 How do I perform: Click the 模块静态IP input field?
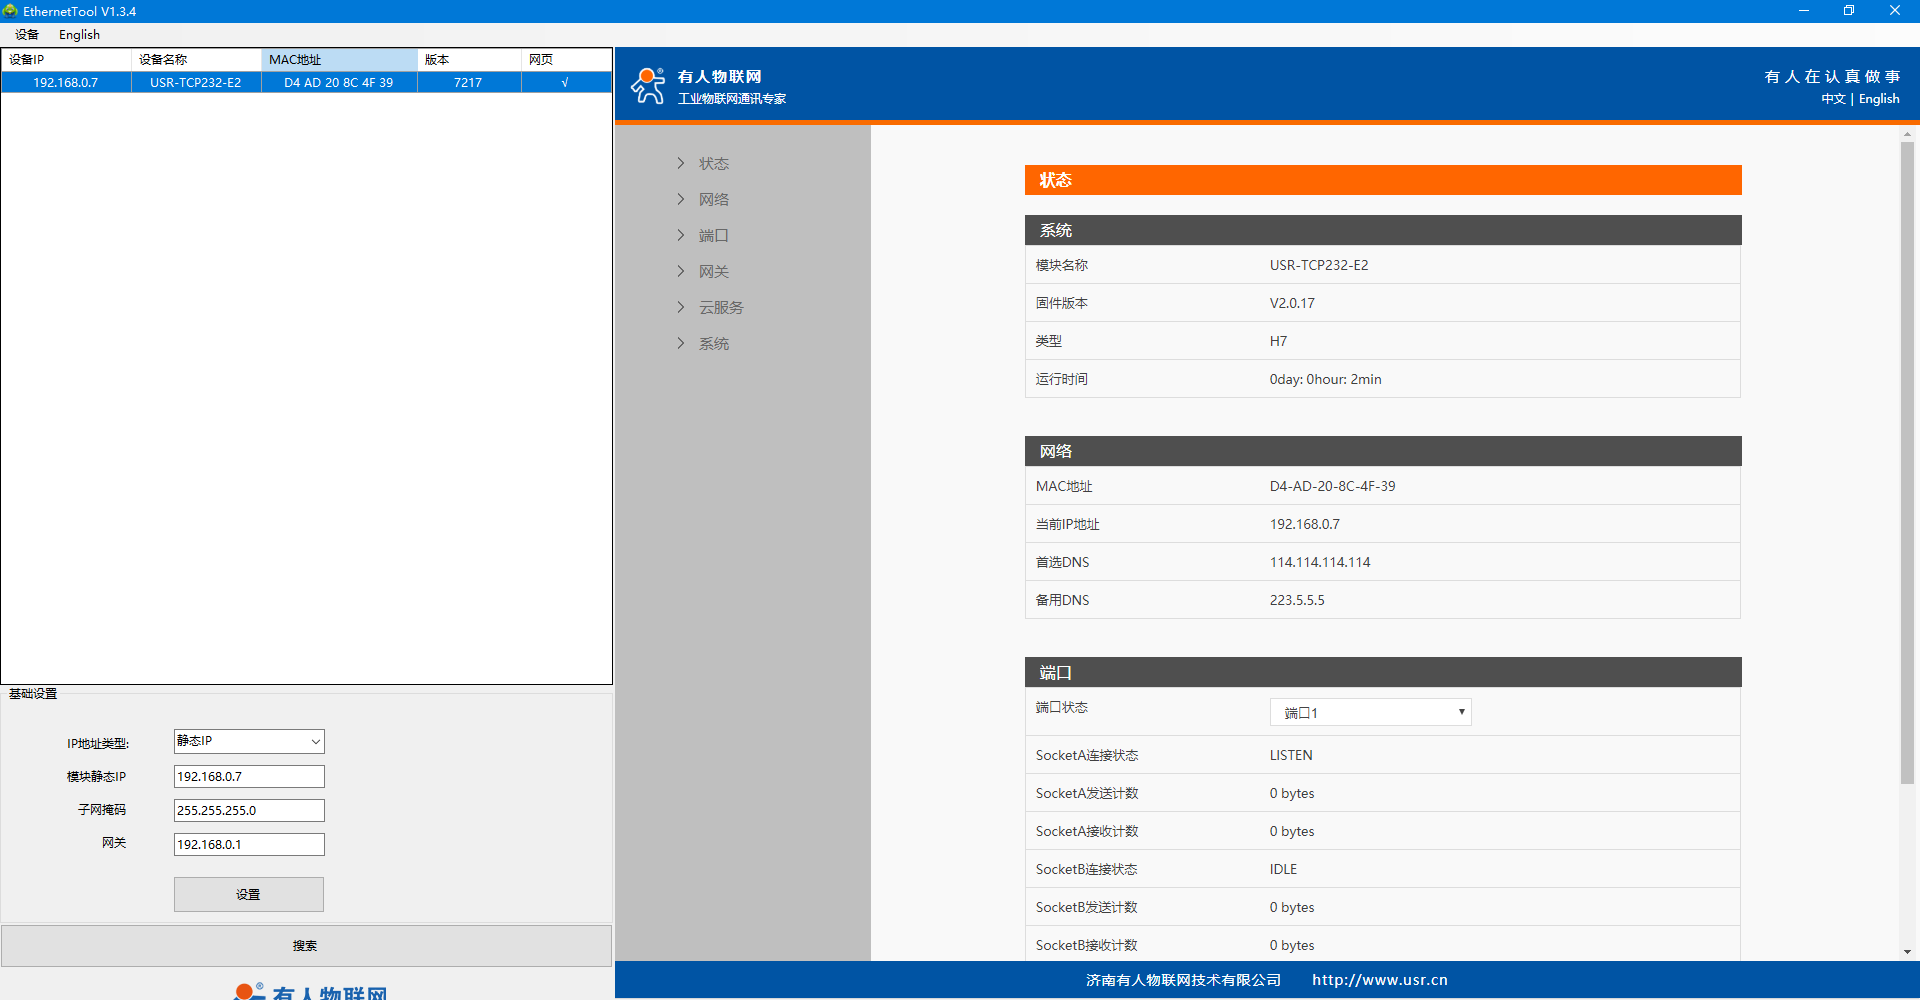pos(249,776)
